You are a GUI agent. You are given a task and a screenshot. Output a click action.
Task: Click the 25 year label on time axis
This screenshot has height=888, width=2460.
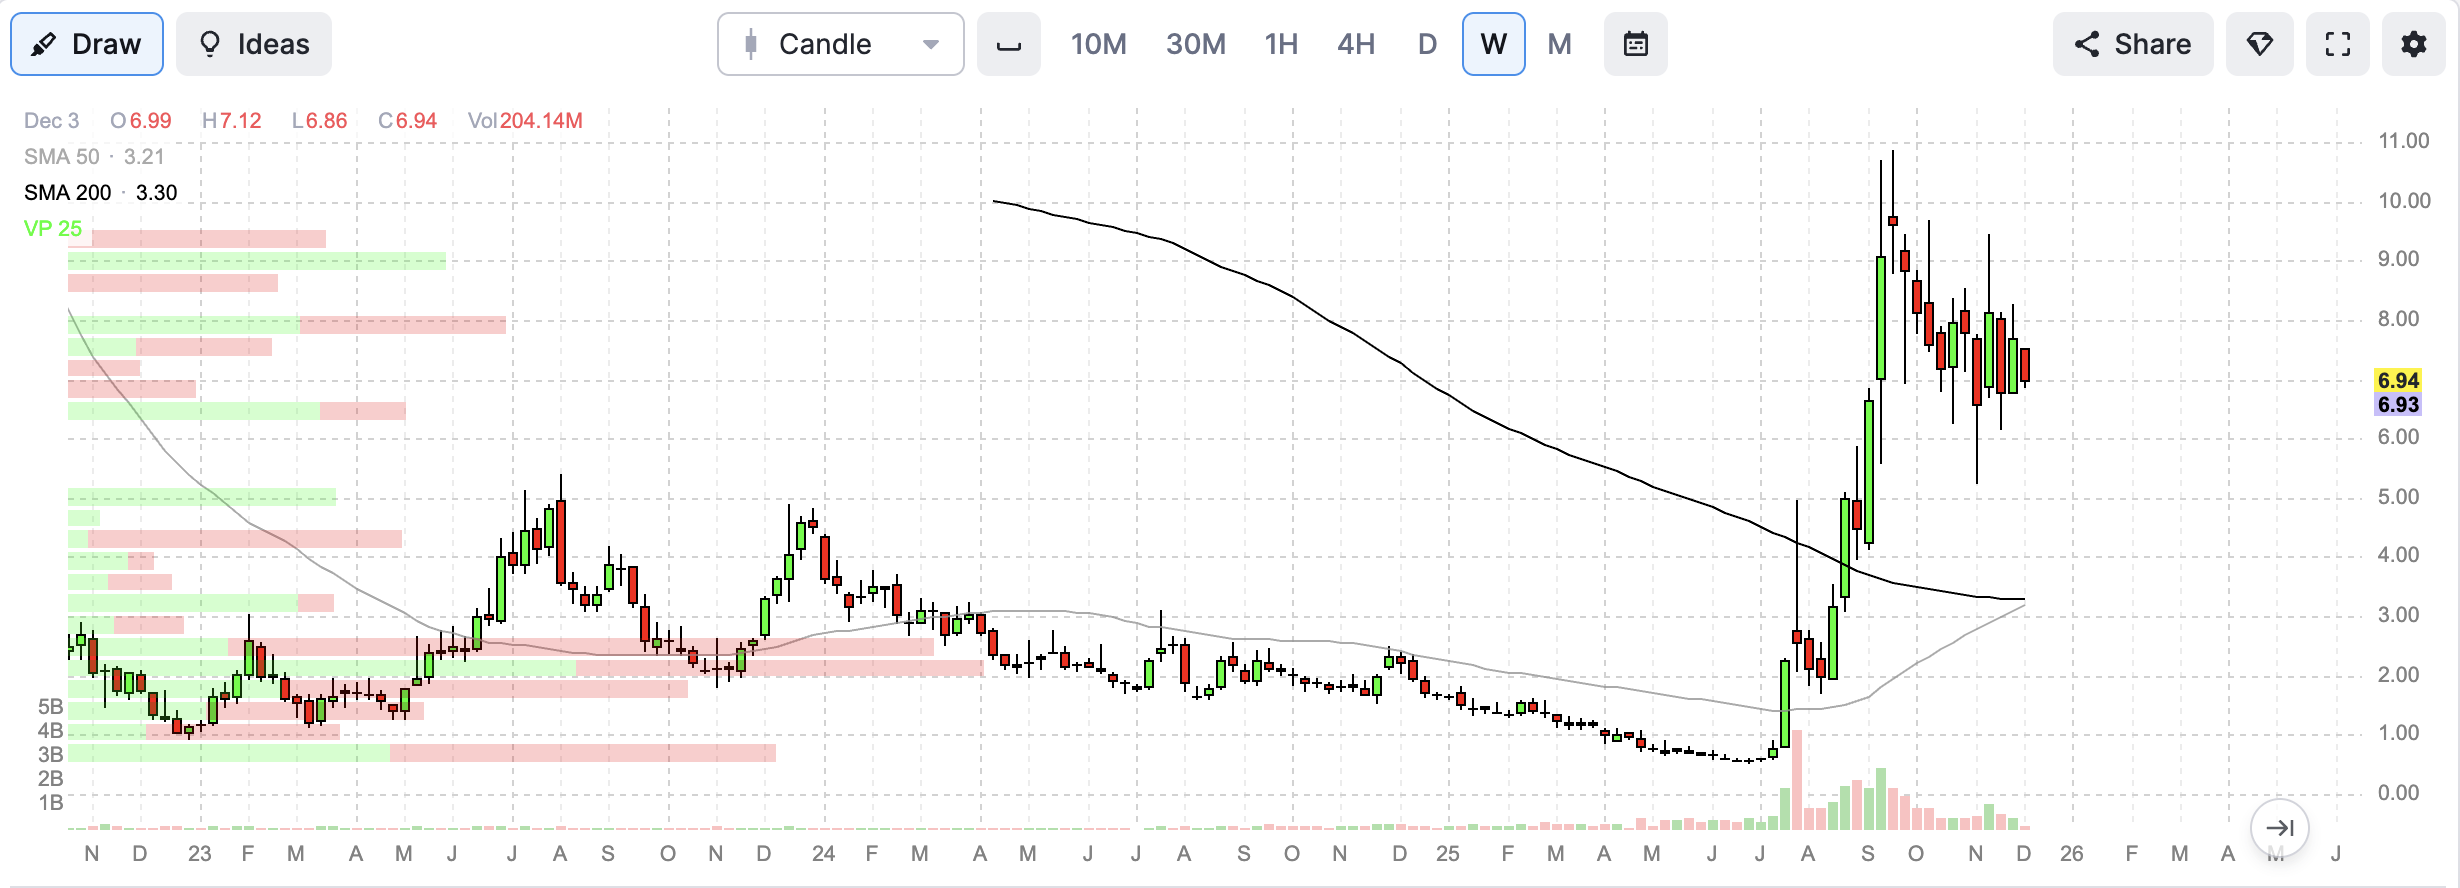pos(1448,854)
